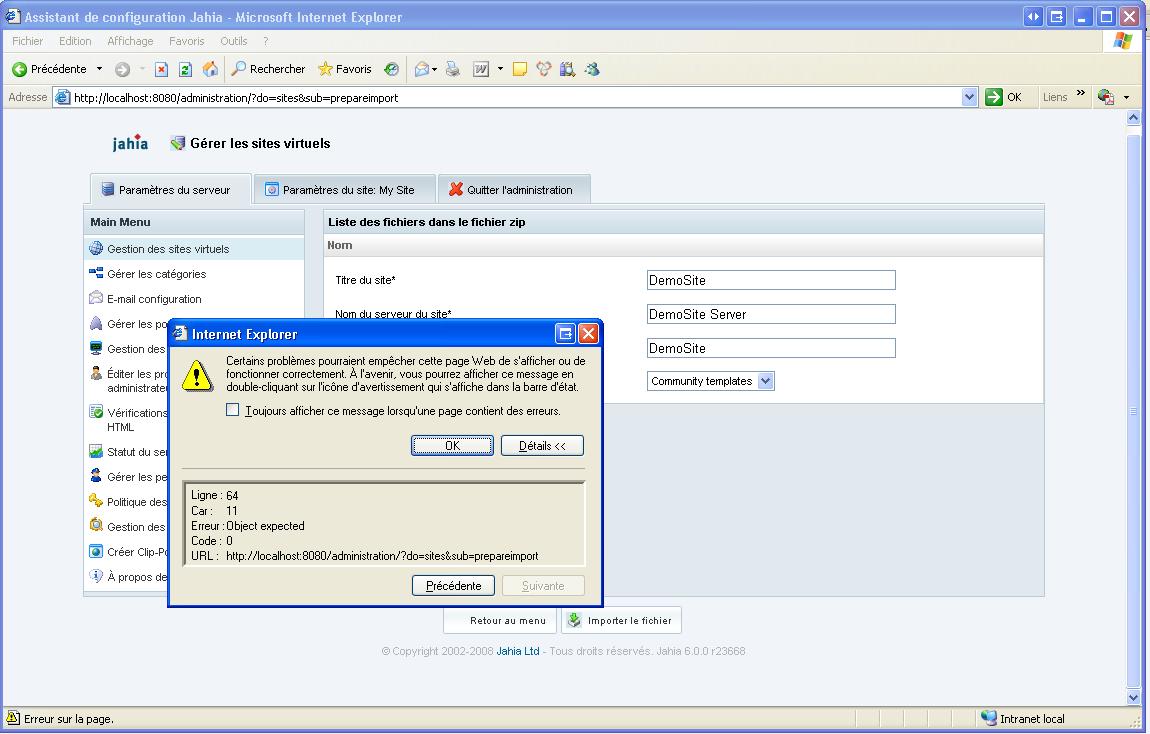Open the Précédente back history dropdown arrow
The height and width of the screenshot is (734, 1150).
pos(100,69)
